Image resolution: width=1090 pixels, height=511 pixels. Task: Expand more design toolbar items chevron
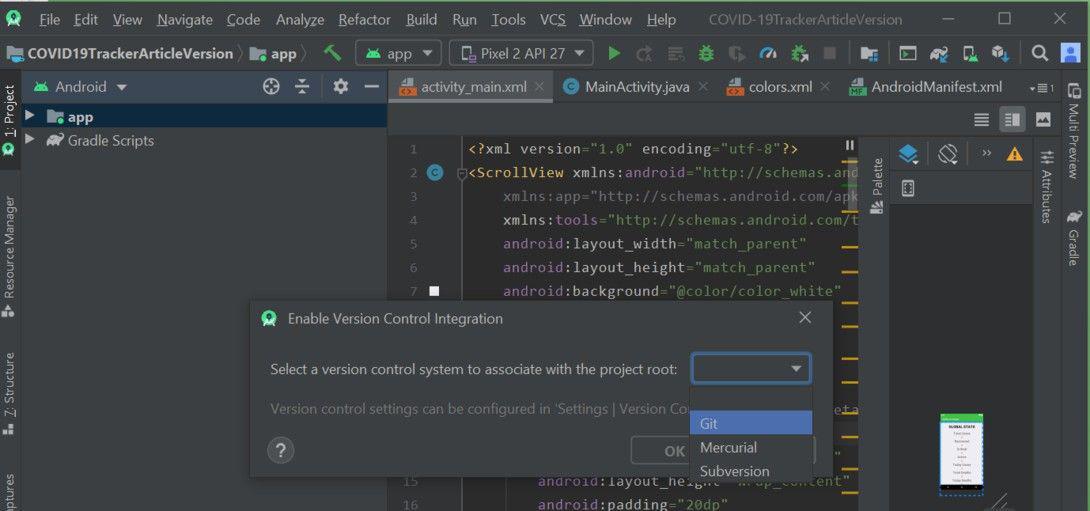(986, 154)
